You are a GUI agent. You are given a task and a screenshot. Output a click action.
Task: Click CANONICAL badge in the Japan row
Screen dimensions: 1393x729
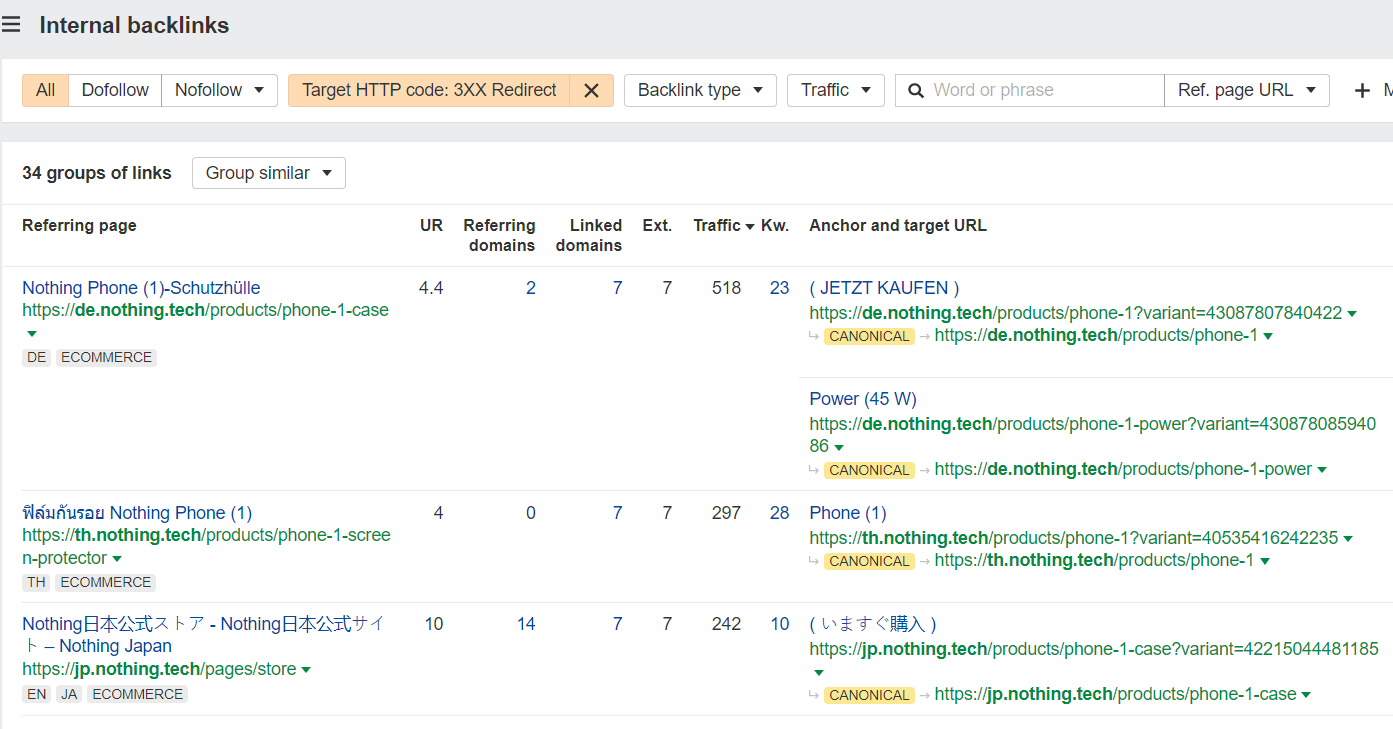coord(869,695)
